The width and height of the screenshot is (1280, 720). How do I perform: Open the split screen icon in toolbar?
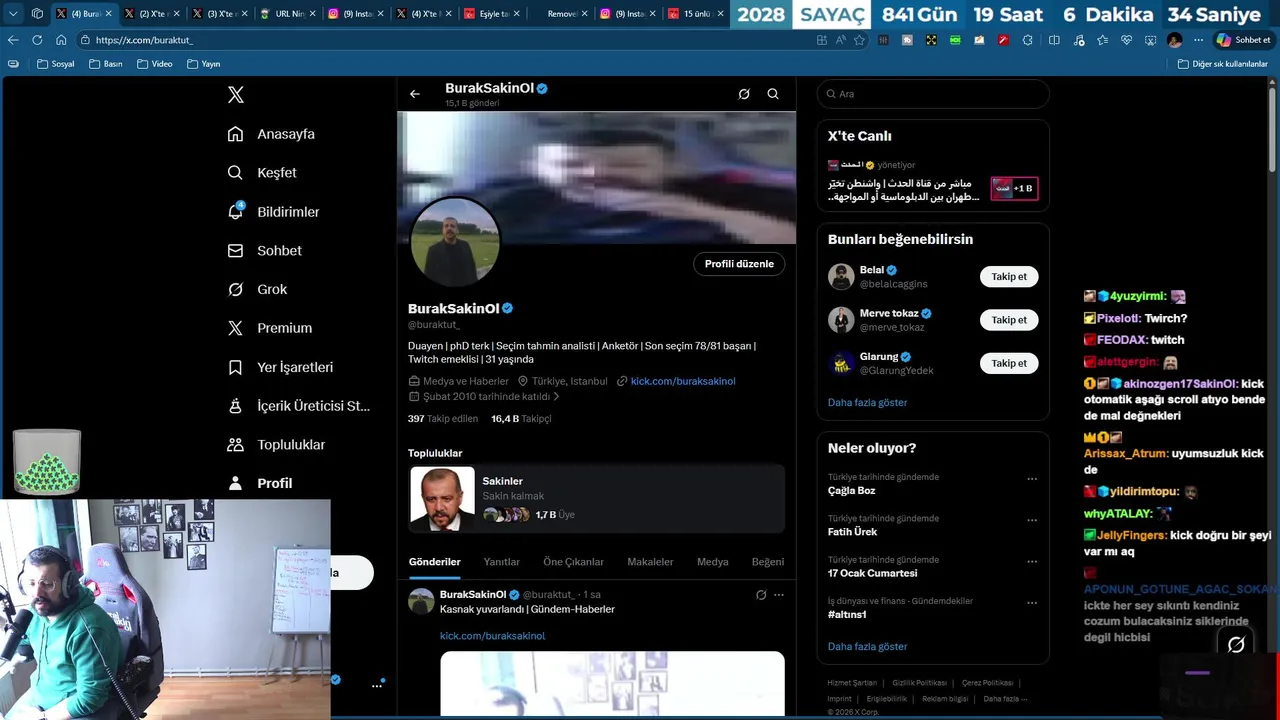pos(1054,40)
